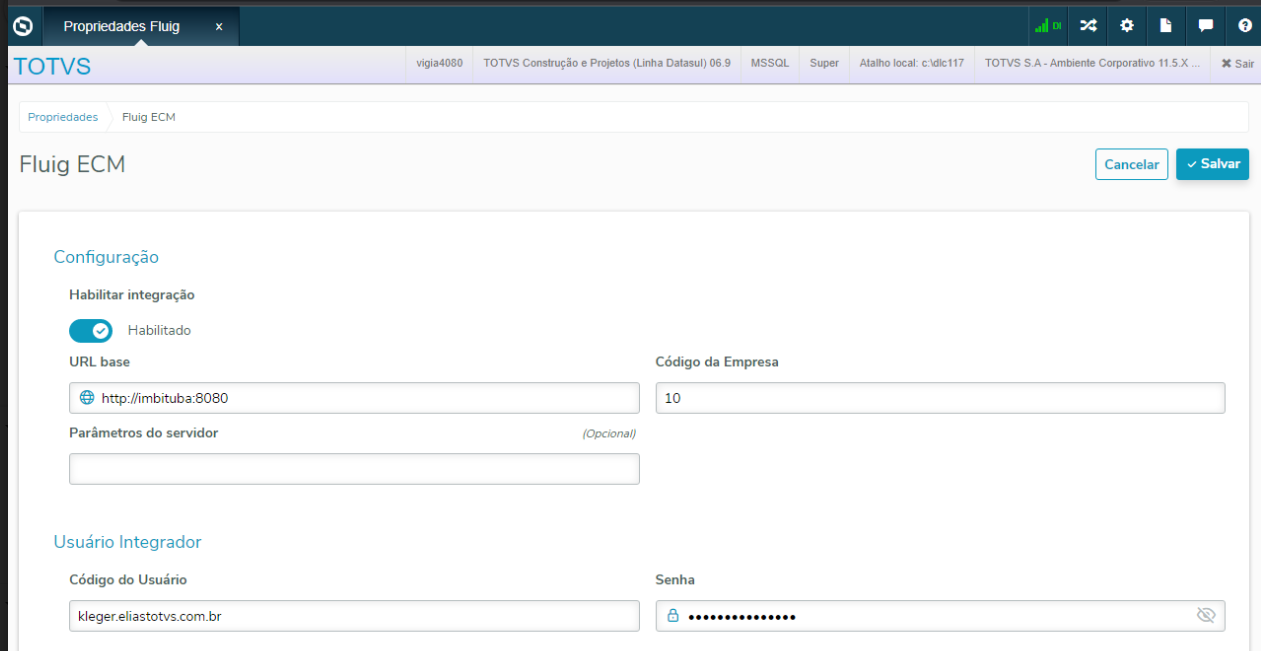
Task: Toggle the Habilitar integração switch
Action: point(90,330)
